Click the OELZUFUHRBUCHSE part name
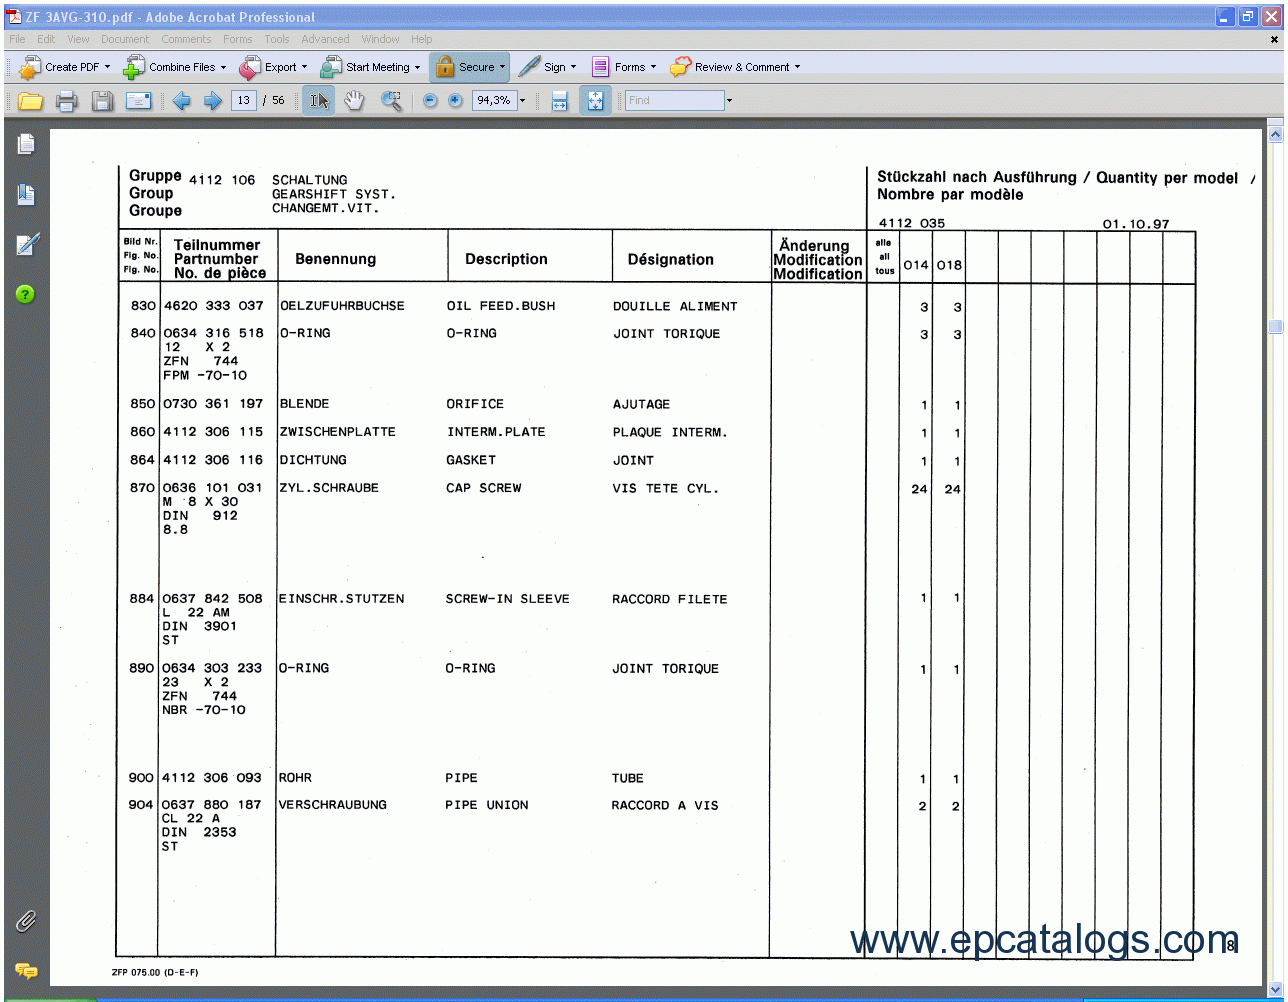The width and height of the screenshot is (1288, 1002). point(342,306)
